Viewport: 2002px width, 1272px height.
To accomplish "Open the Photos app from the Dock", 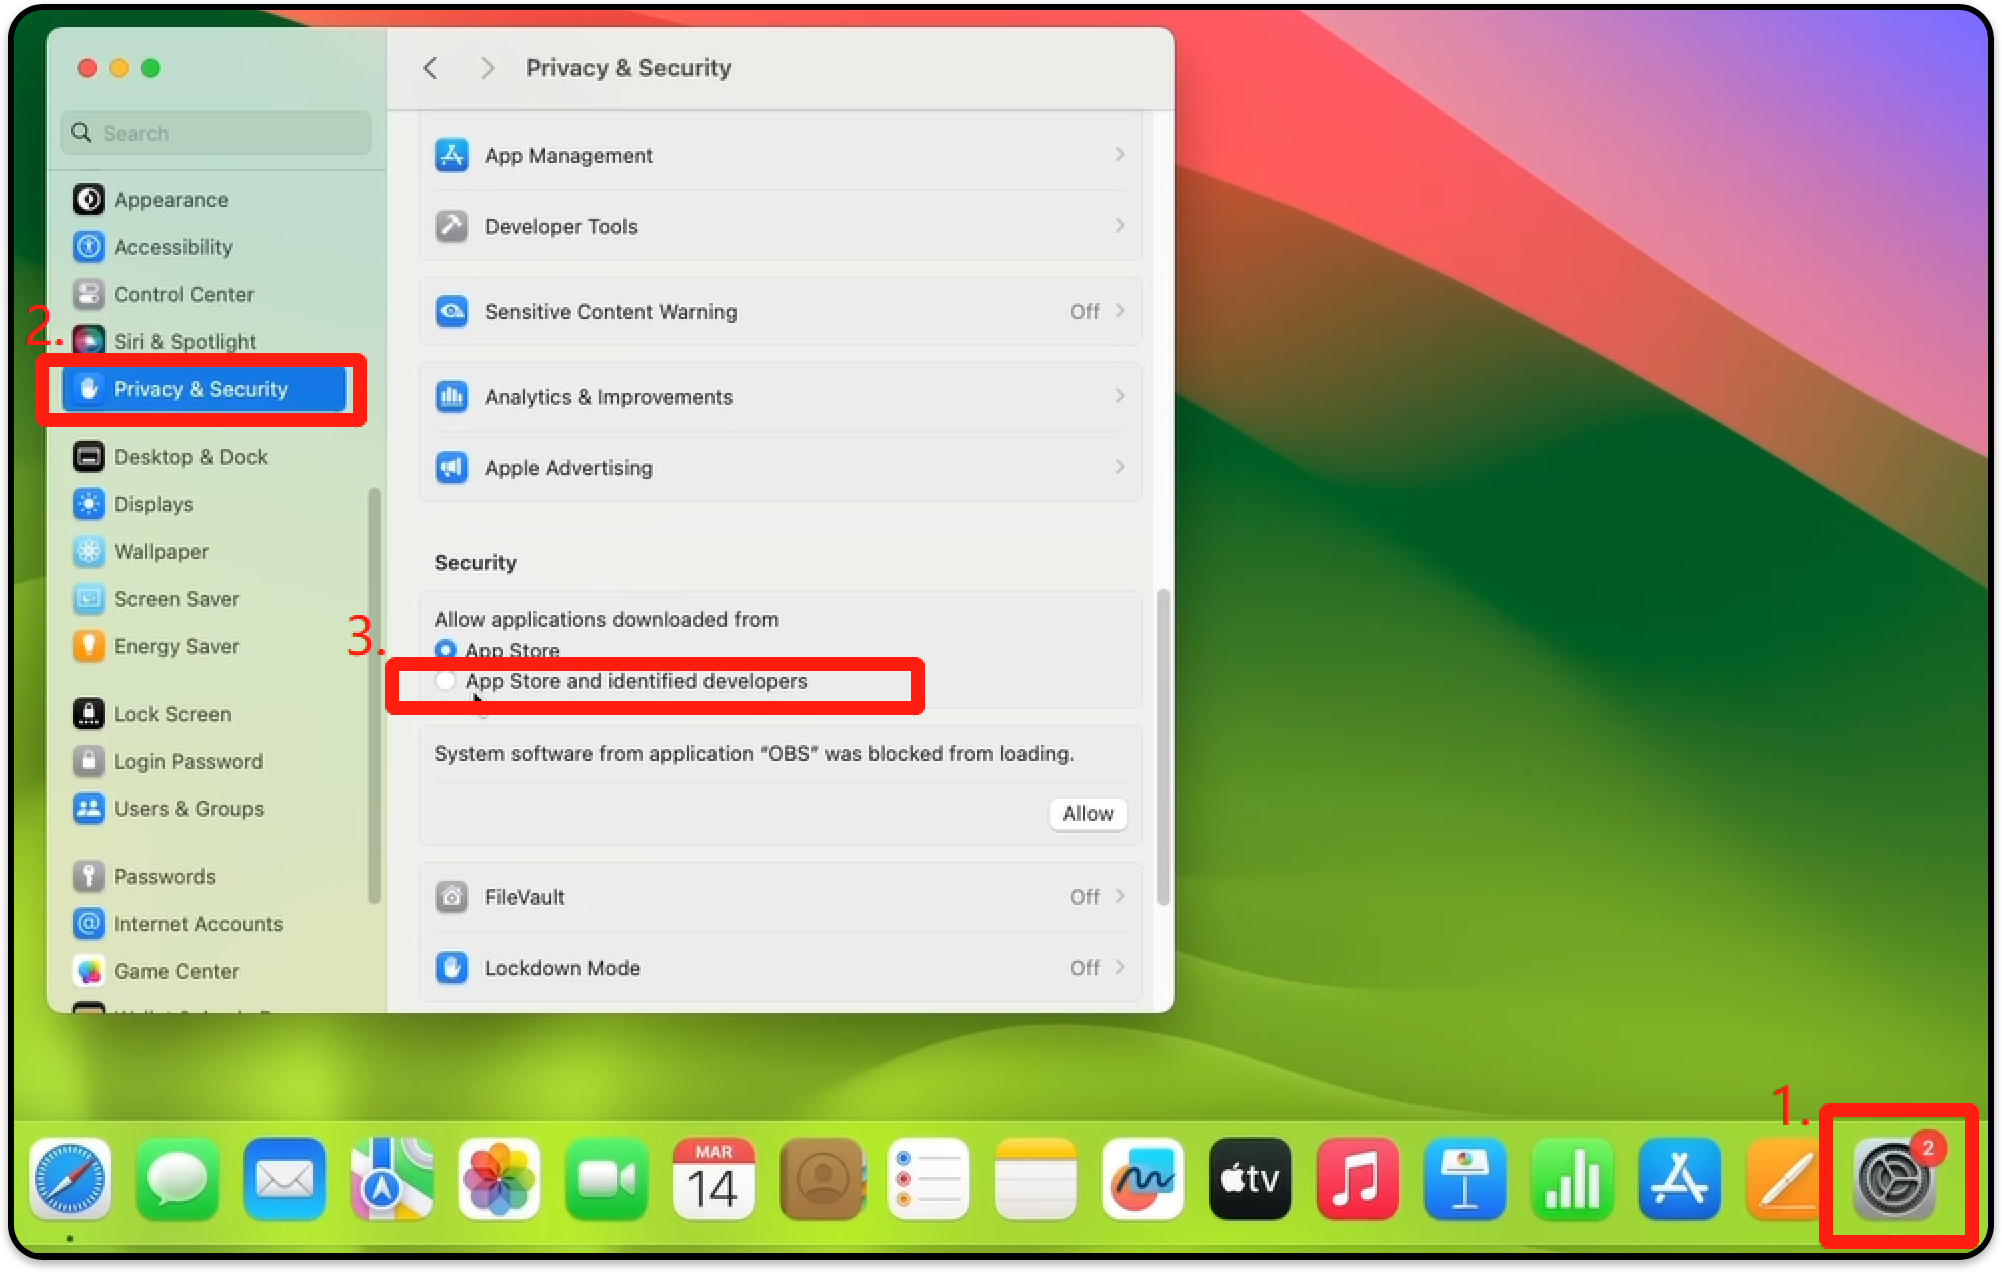I will tap(499, 1180).
